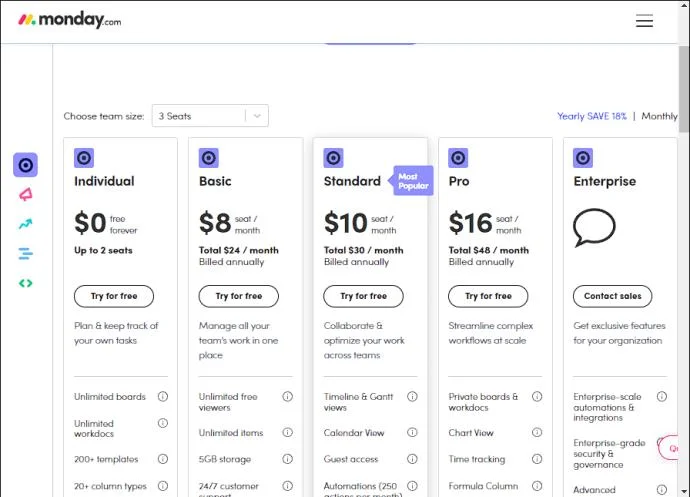Click 'Total $30 / month' text
Screen dimensions: 690x497
click(363, 250)
